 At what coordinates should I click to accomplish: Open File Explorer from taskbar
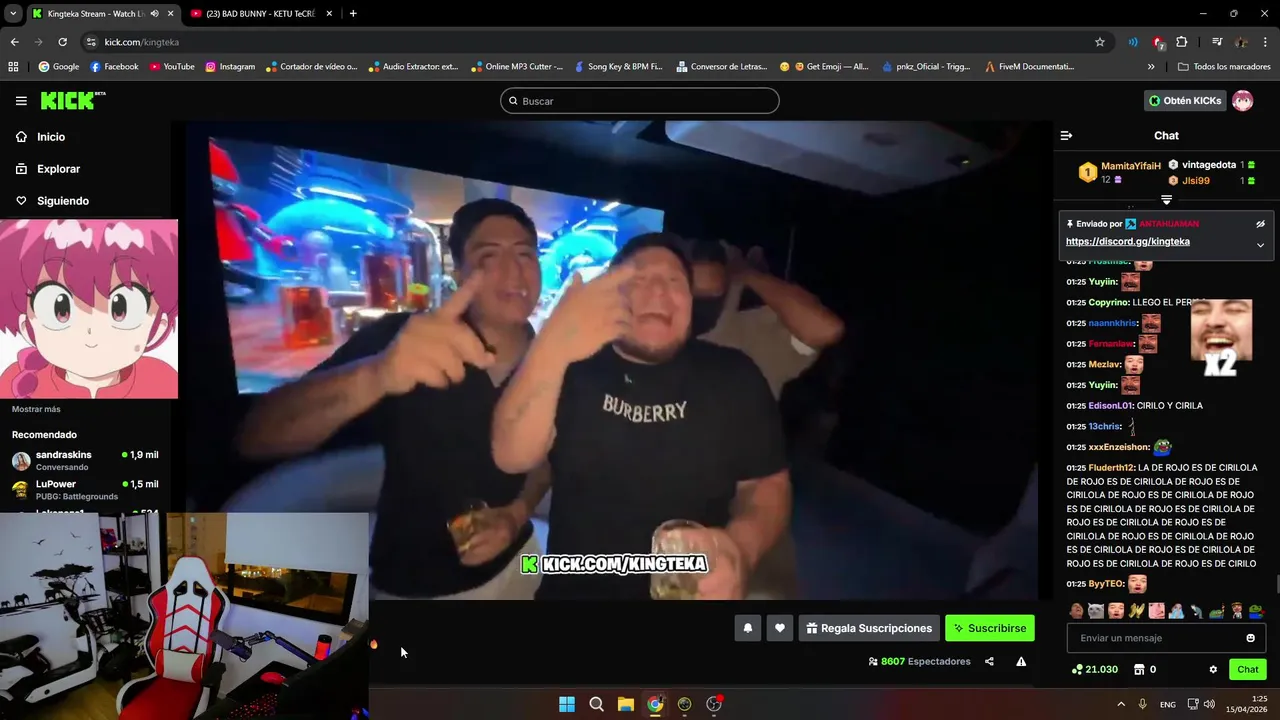[x=626, y=704]
